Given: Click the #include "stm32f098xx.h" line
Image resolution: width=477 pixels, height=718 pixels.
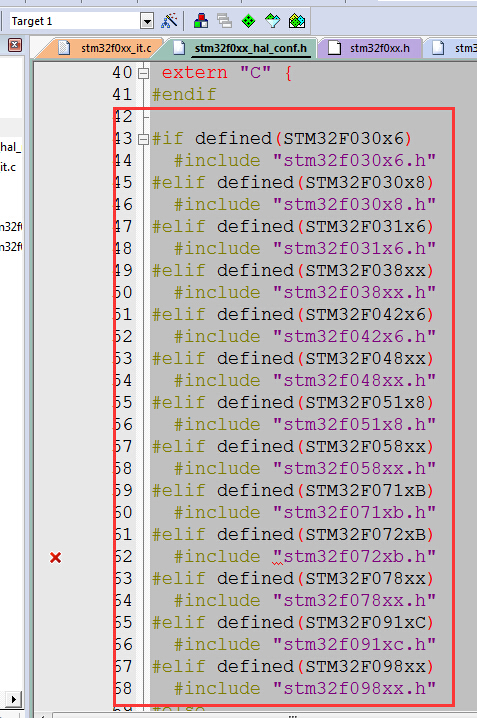Looking at the screenshot, I should coord(304,688).
